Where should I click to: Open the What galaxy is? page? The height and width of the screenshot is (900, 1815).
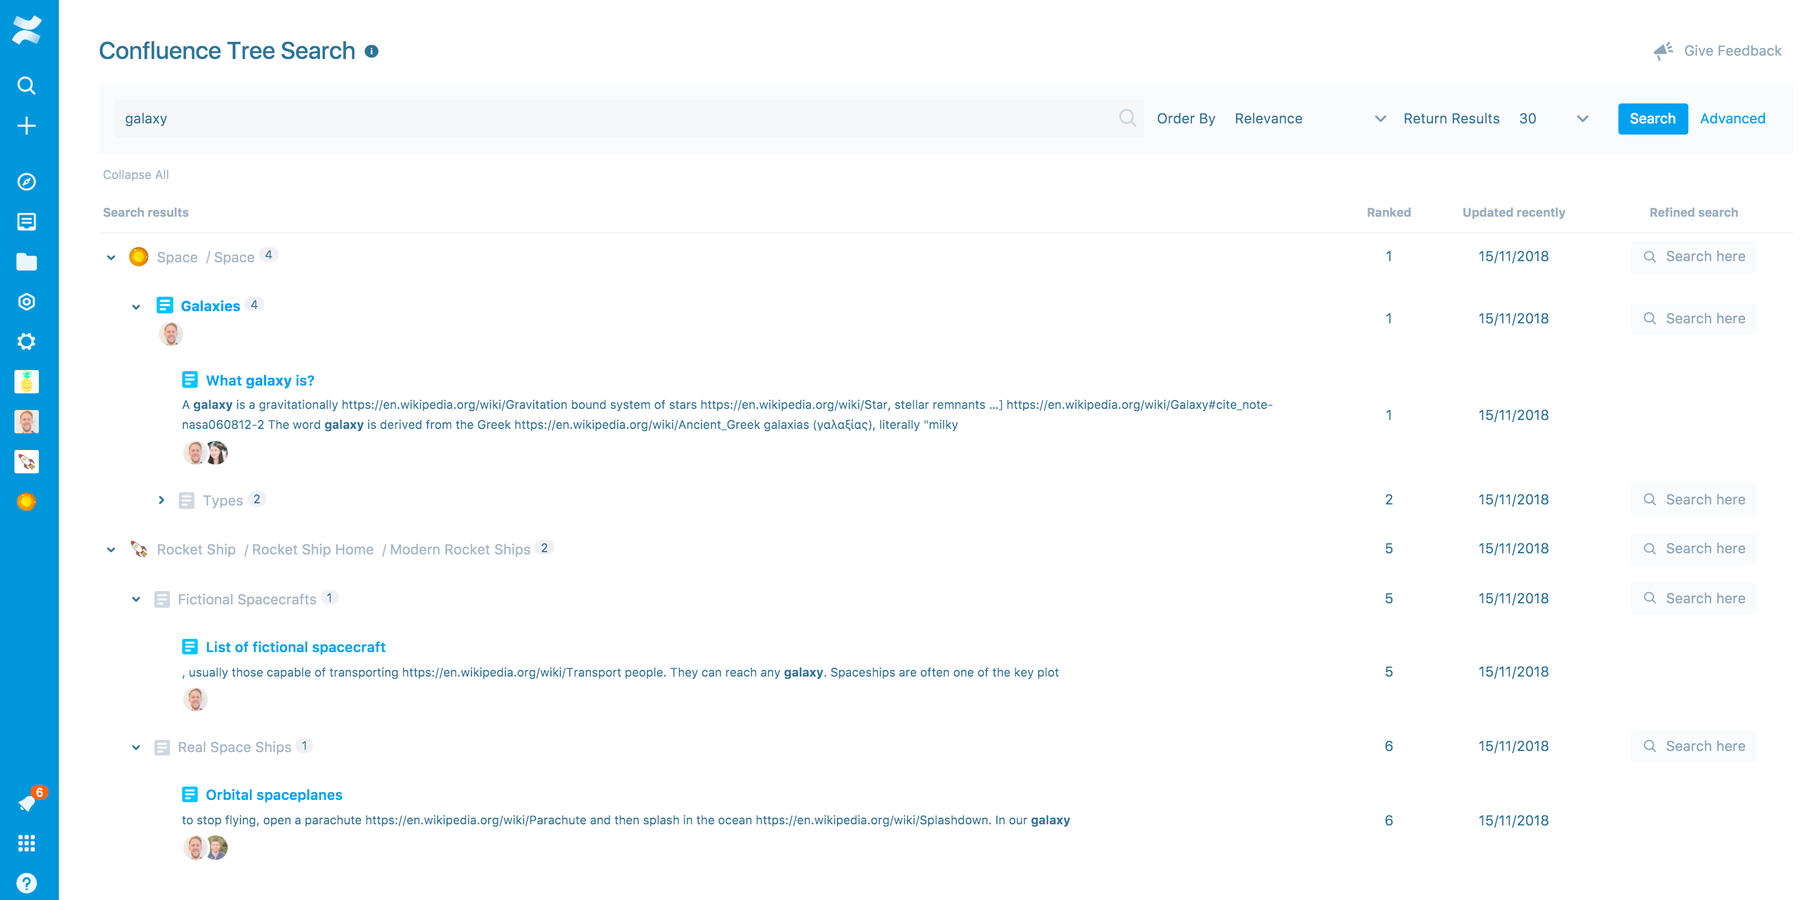(260, 381)
